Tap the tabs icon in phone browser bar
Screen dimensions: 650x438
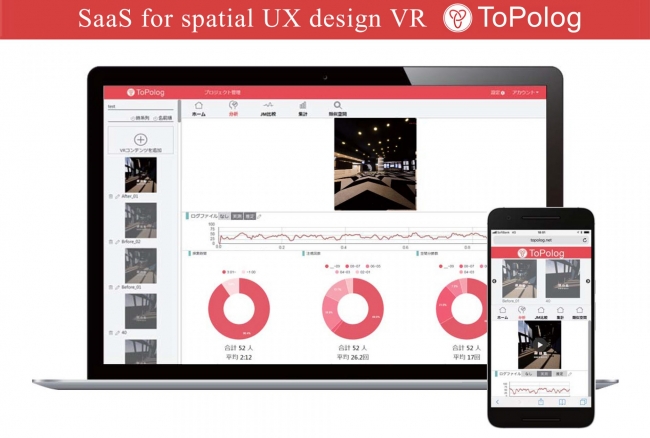tap(583, 402)
